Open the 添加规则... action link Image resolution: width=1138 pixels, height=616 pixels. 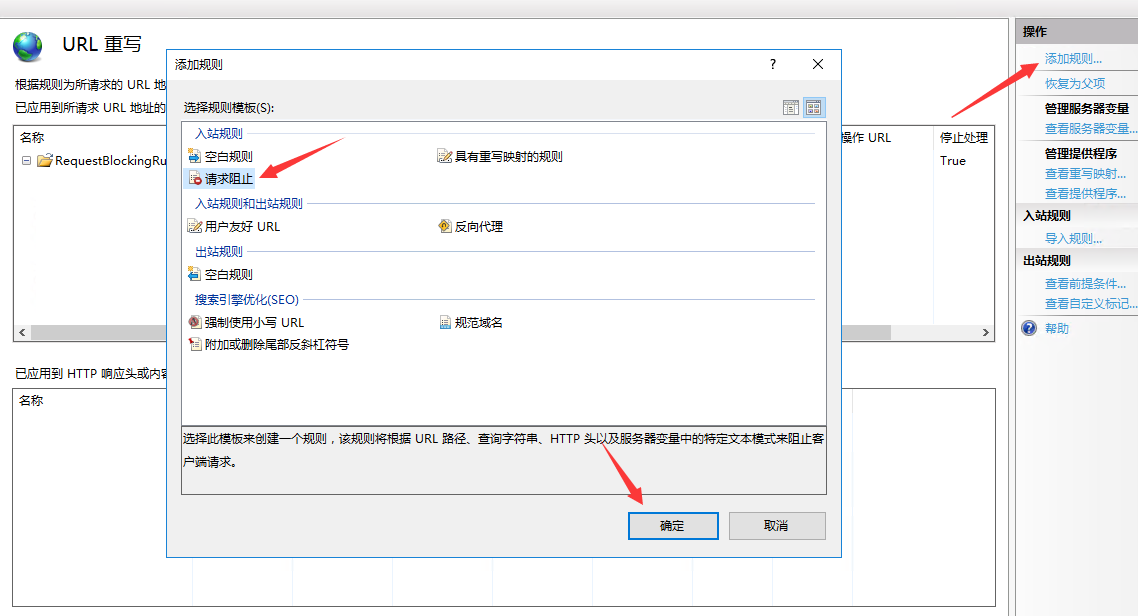(1073, 59)
